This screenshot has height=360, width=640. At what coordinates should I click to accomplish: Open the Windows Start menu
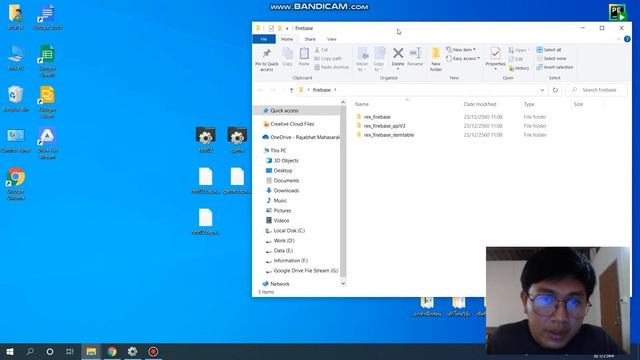tap(10, 351)
